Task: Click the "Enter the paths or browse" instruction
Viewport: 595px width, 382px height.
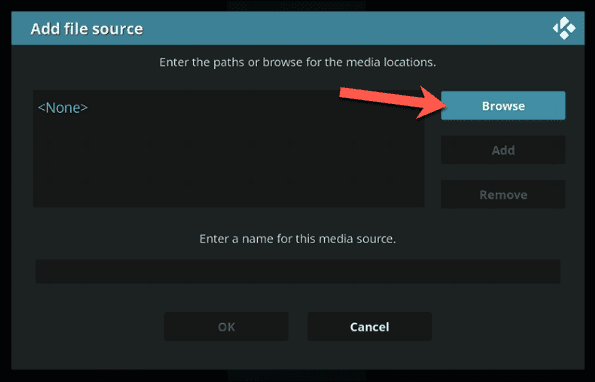Action: pyautogui.click(x=298, y=62)
